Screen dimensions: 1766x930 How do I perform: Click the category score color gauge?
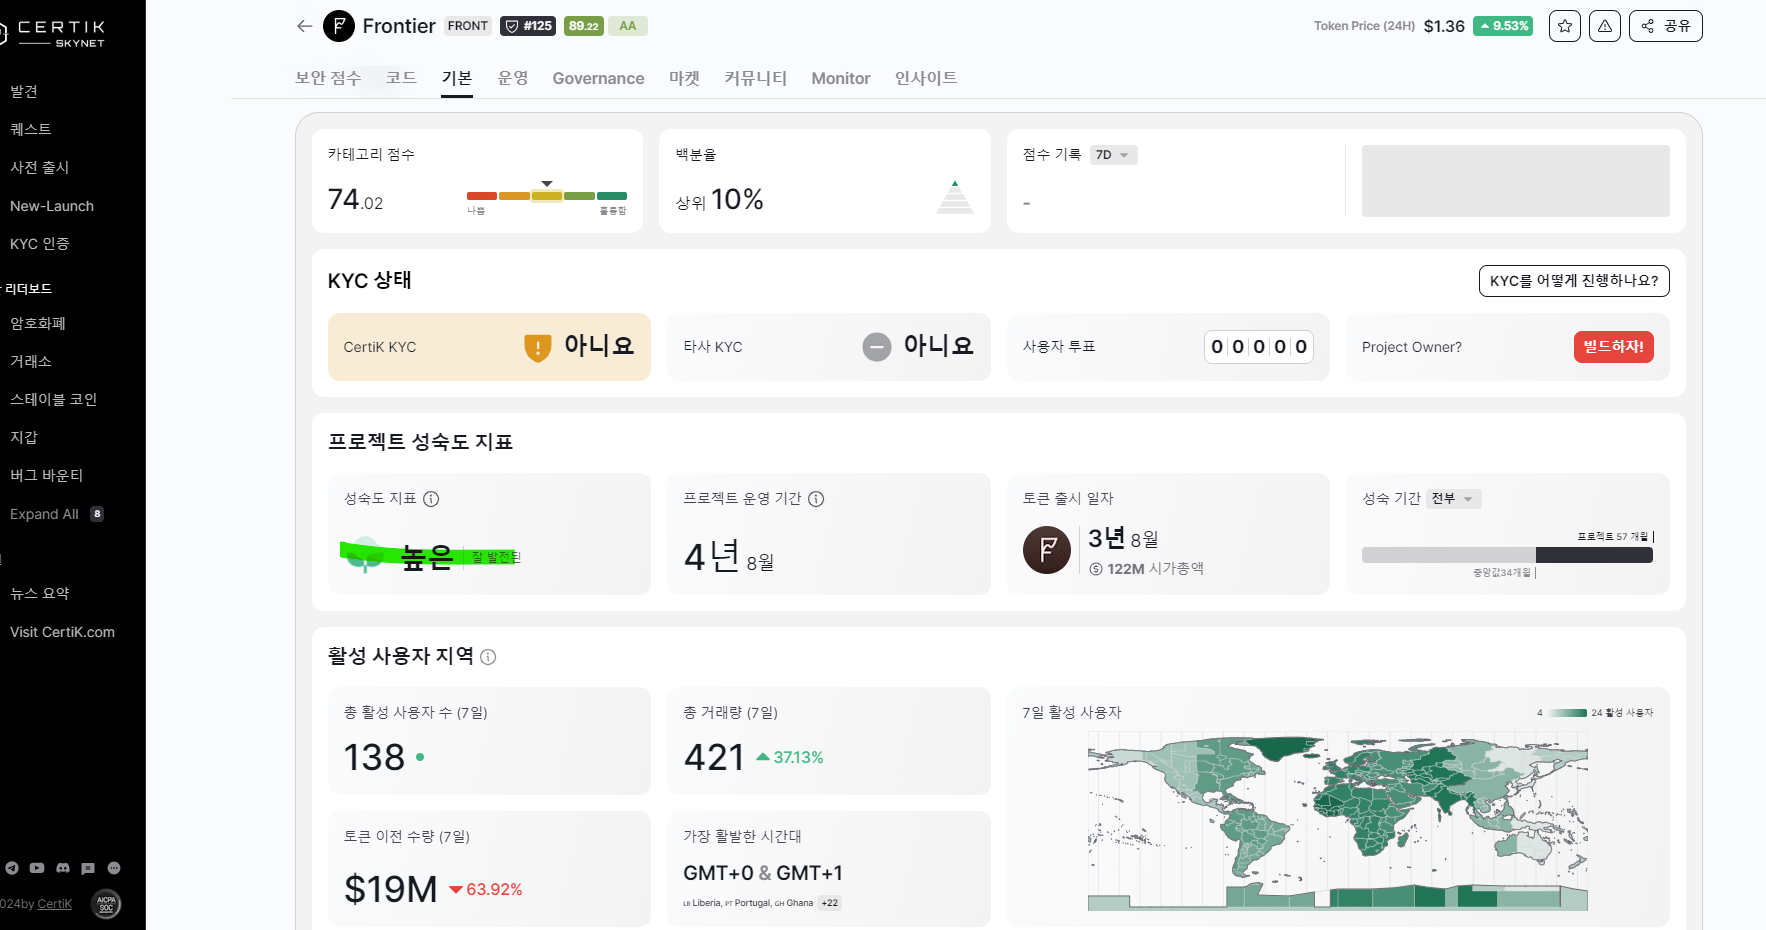point(547,196)
